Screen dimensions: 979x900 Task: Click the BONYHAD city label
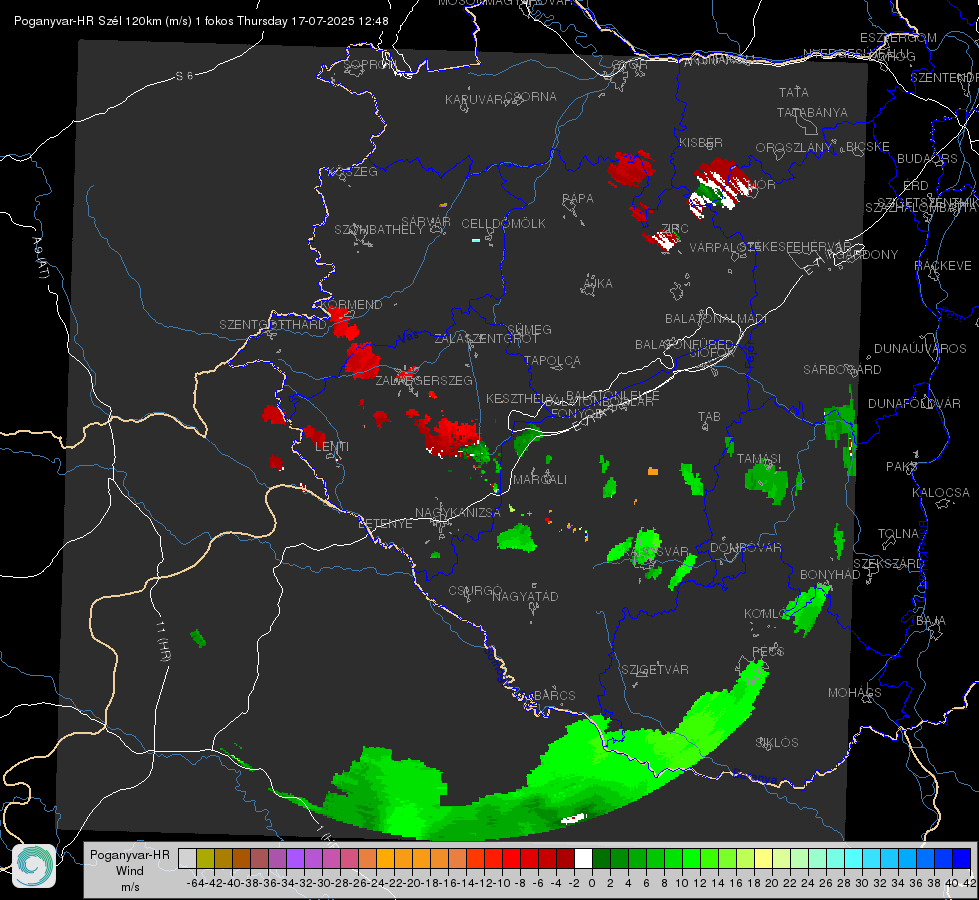pyautogui.click(x=830, y=574)
